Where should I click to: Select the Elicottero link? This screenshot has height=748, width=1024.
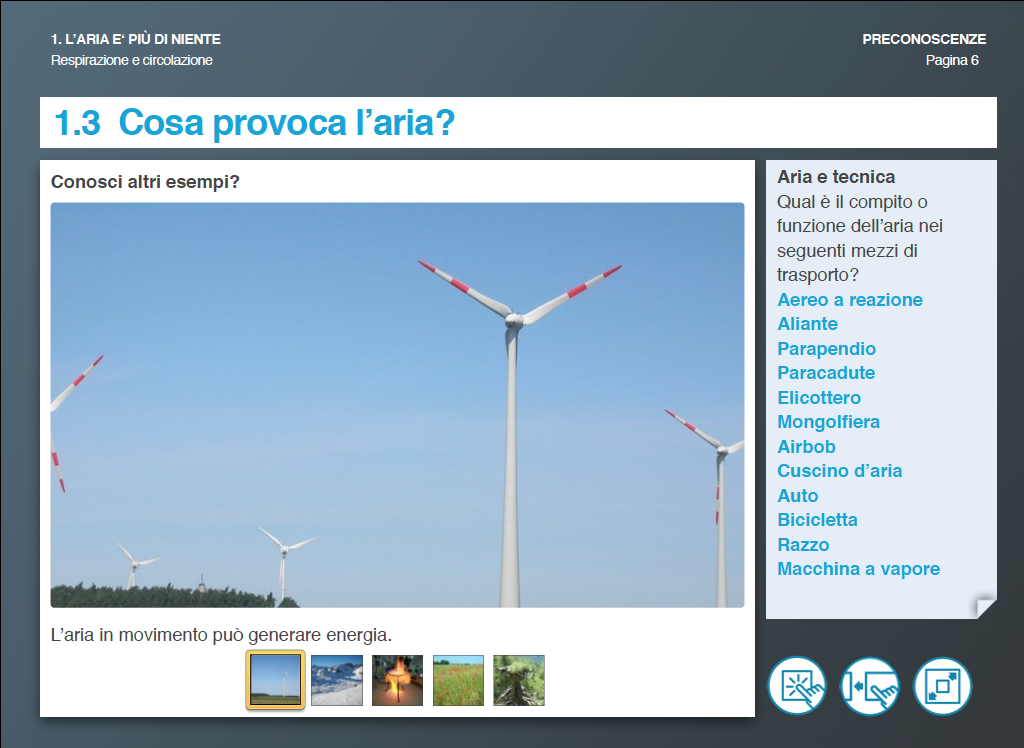click(x=819, y=398)
